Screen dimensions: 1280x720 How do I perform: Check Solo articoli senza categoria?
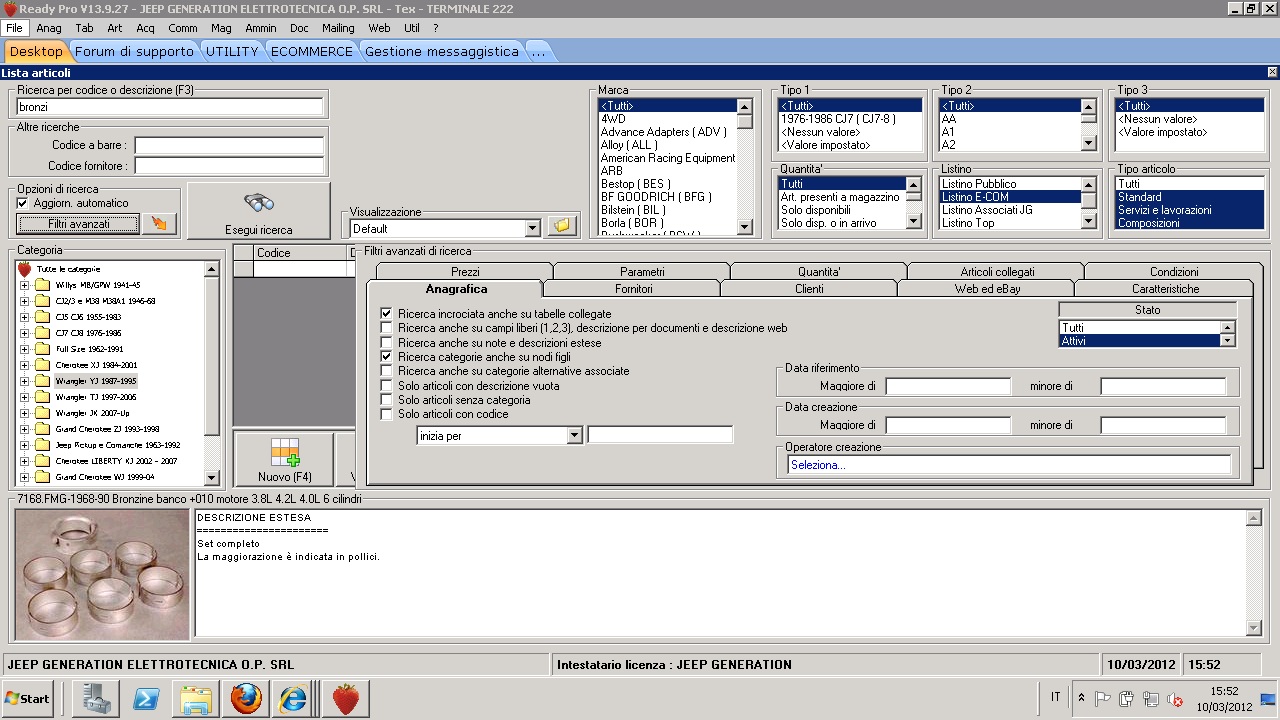pyautogui.click(x=387, y=400)
